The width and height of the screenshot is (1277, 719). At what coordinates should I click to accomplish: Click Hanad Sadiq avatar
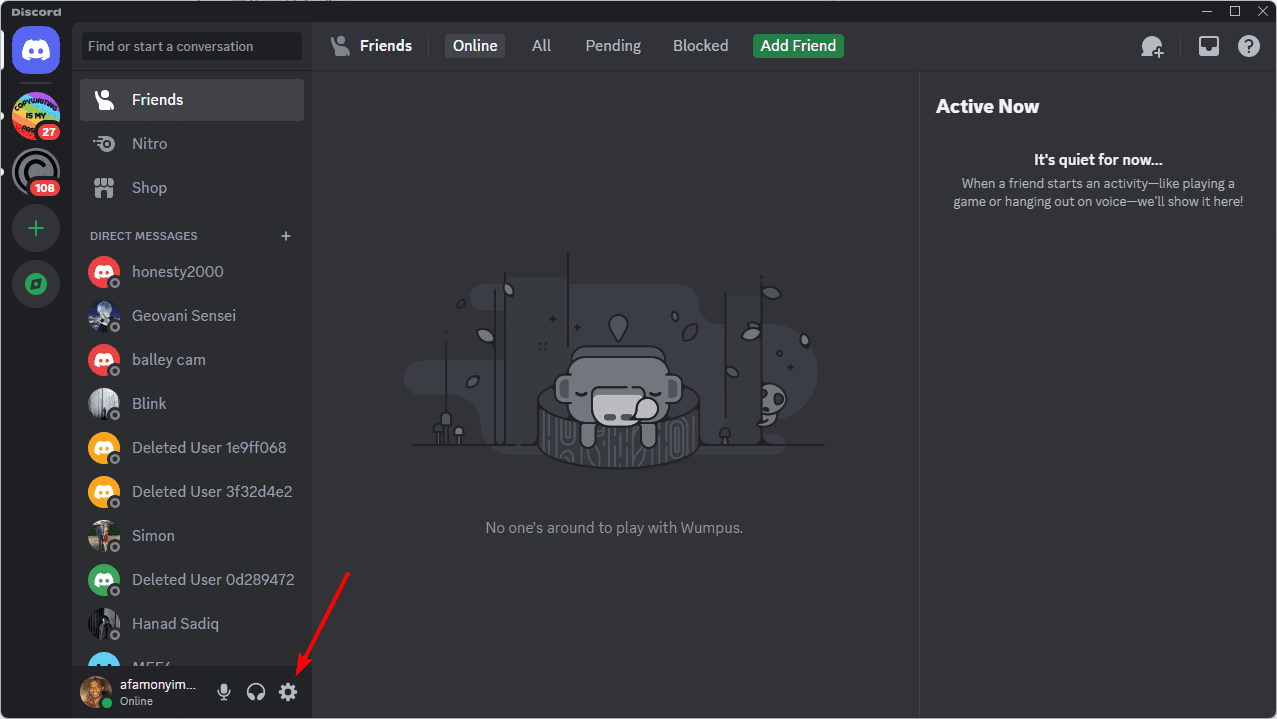coord(104,624)
